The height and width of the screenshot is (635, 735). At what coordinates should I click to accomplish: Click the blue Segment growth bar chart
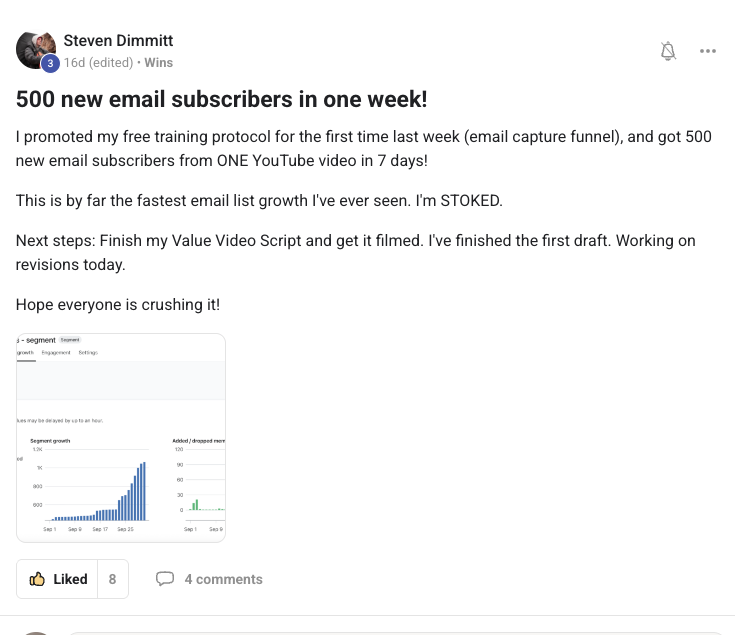[100, 492]
